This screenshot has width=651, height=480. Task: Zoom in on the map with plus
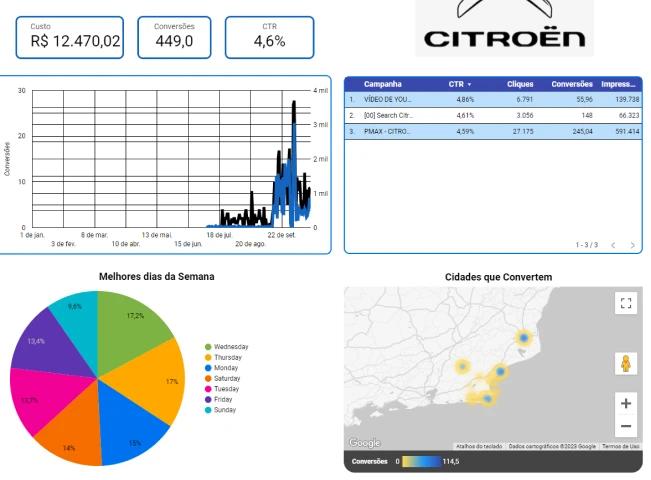[x=626, y=403]
